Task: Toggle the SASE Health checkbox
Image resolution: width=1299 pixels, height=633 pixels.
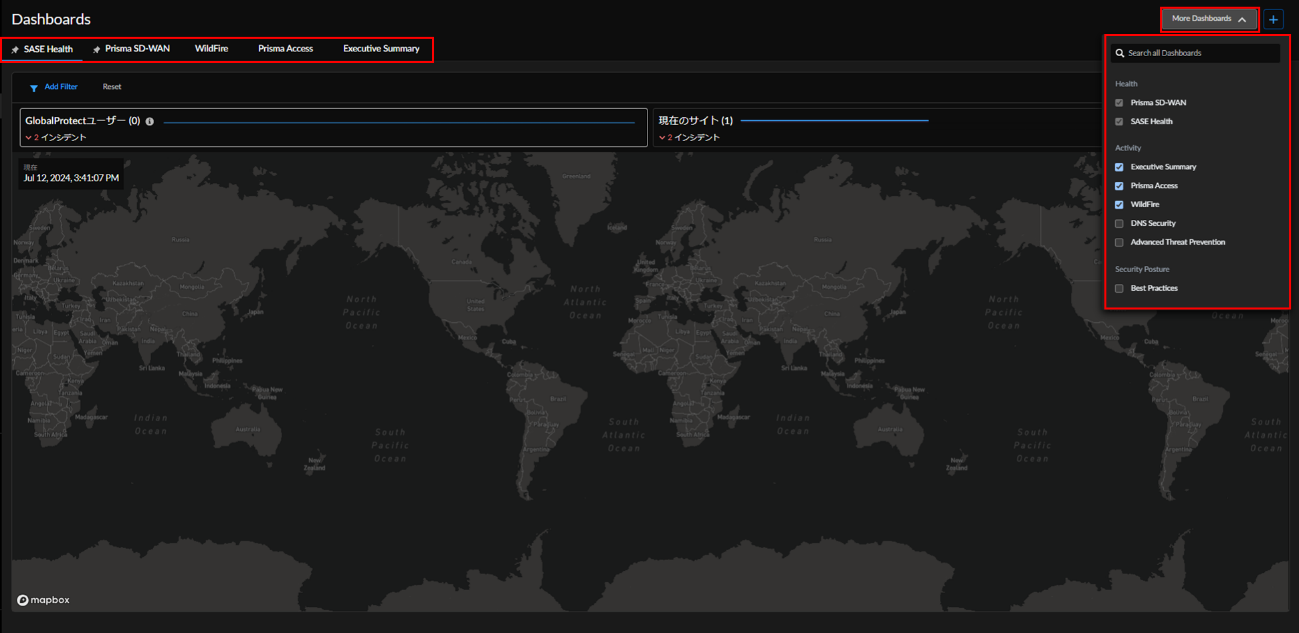Action: pyautogui.click(x=1119, y=122)
